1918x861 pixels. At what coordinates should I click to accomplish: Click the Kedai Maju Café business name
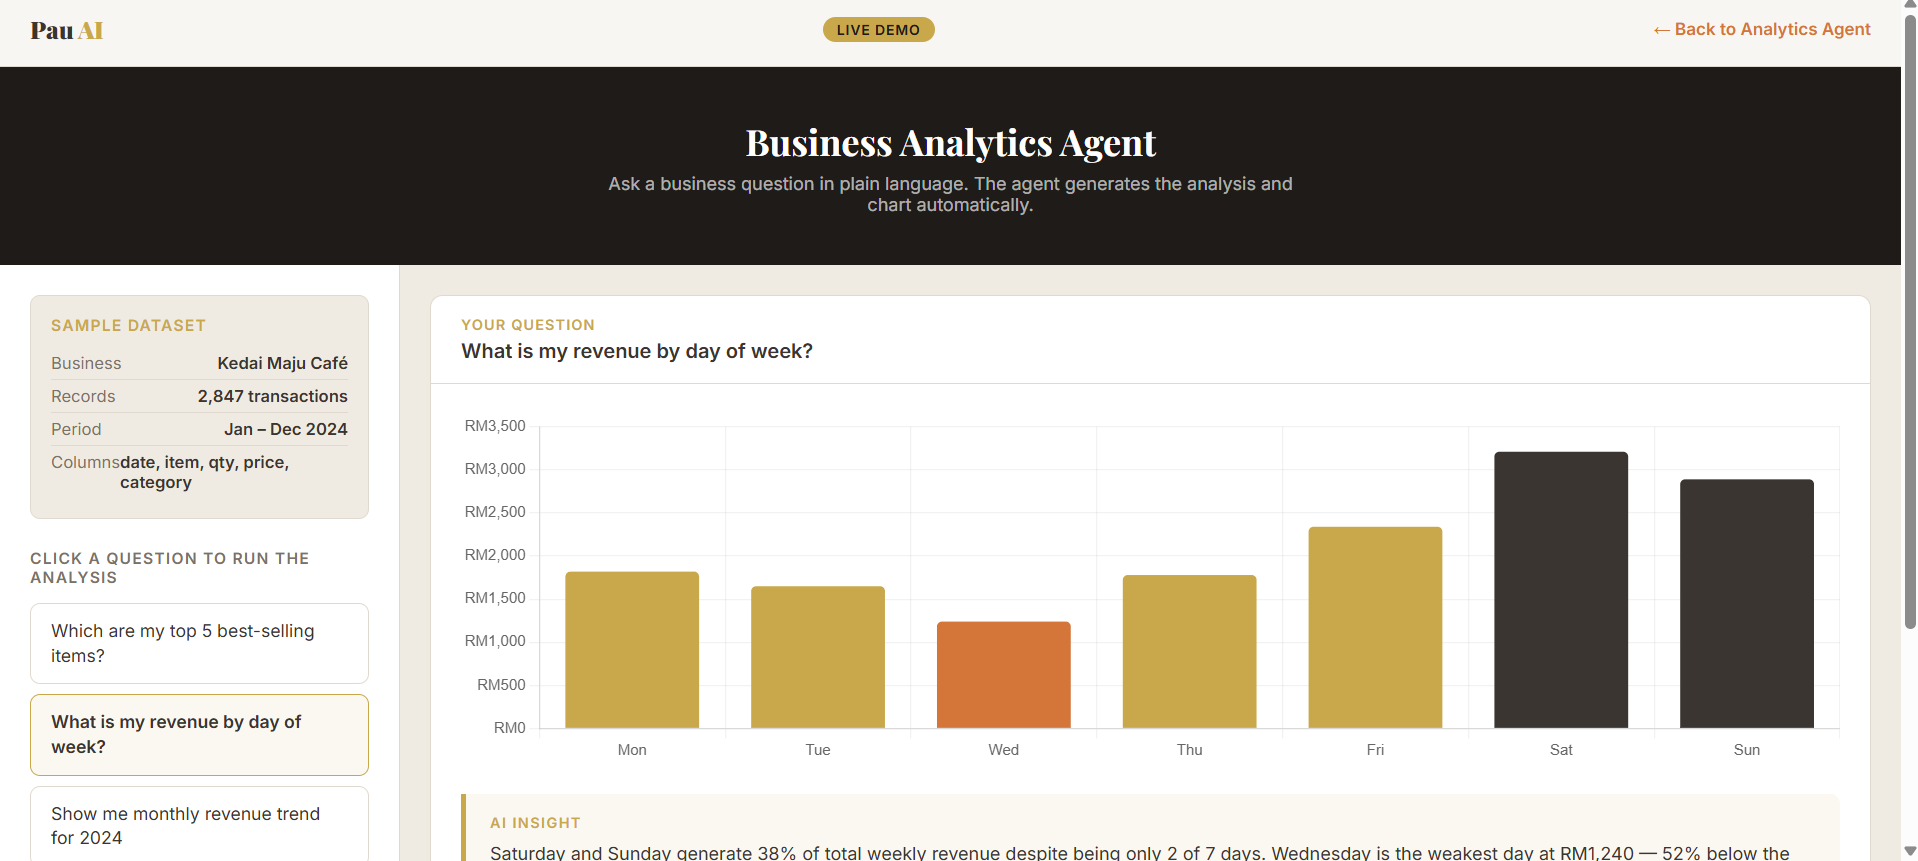click(282, 363)
